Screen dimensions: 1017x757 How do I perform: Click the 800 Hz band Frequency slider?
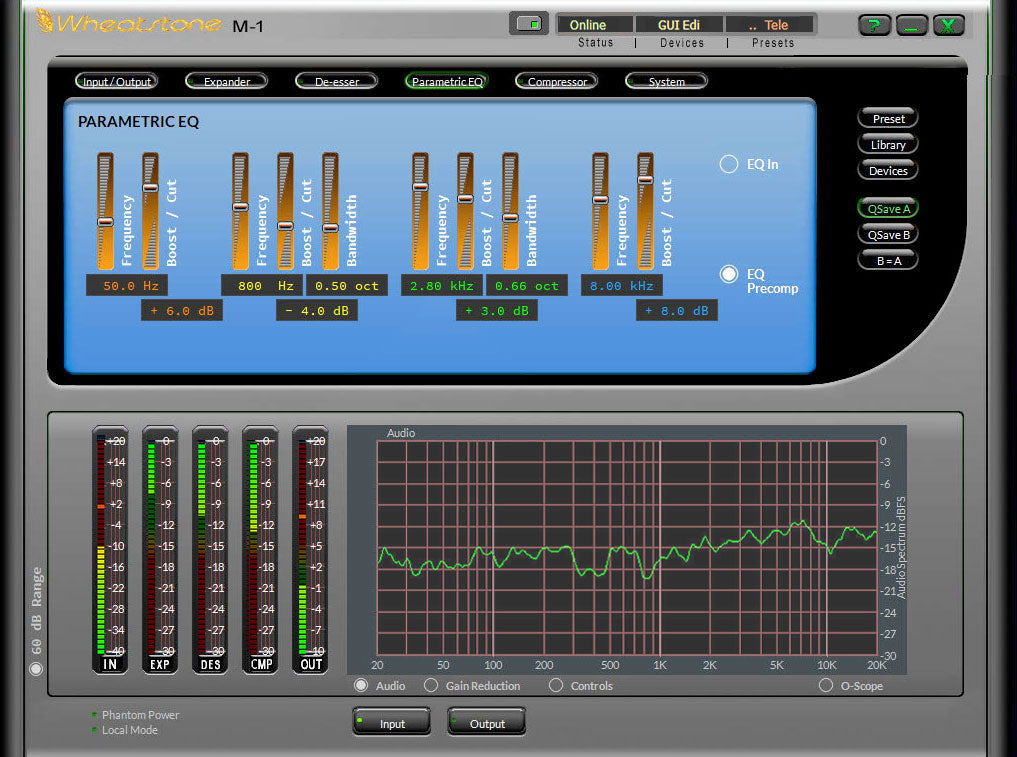(x=240, y=211)
